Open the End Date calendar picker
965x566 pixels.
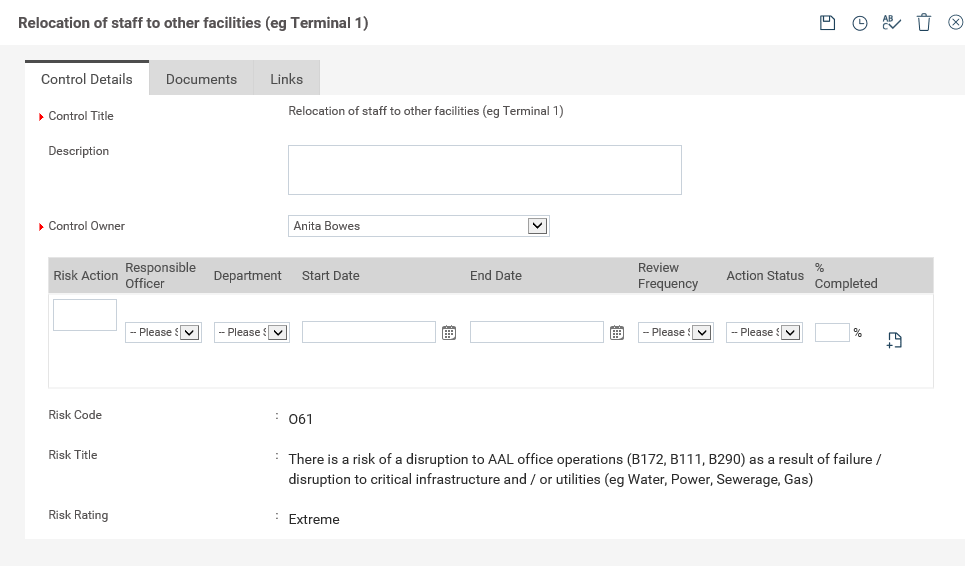(x=617, y=333)
